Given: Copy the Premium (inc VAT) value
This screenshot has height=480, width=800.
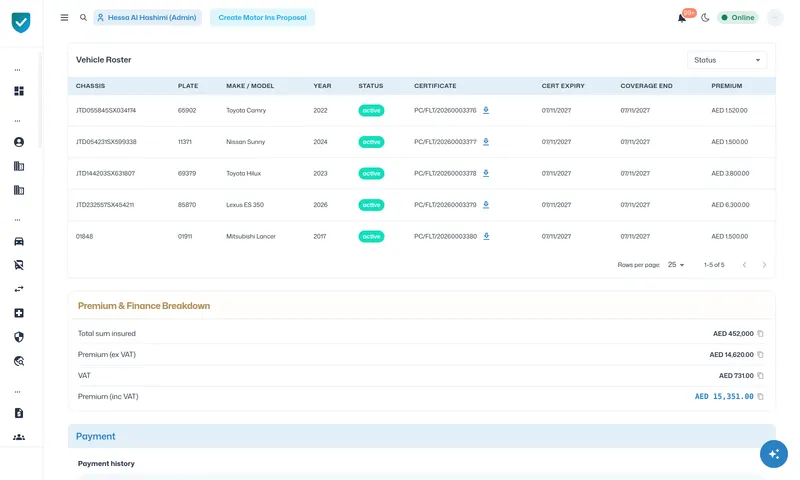Looking at the screenshot, I should (760, 396).
